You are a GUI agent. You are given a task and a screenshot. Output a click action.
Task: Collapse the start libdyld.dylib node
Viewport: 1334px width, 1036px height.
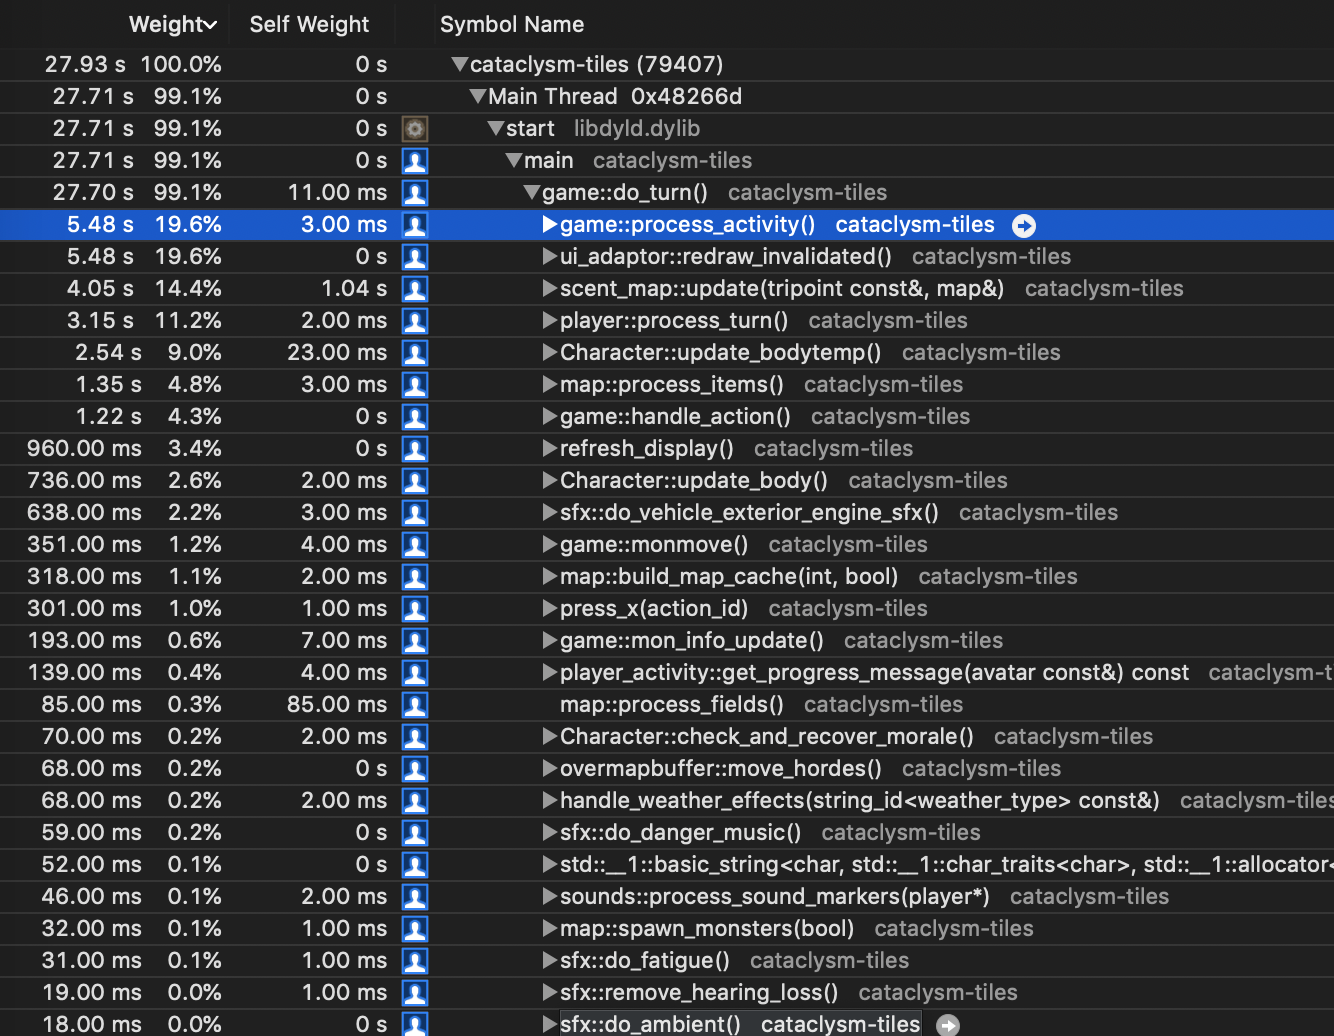tap(496, 129)
